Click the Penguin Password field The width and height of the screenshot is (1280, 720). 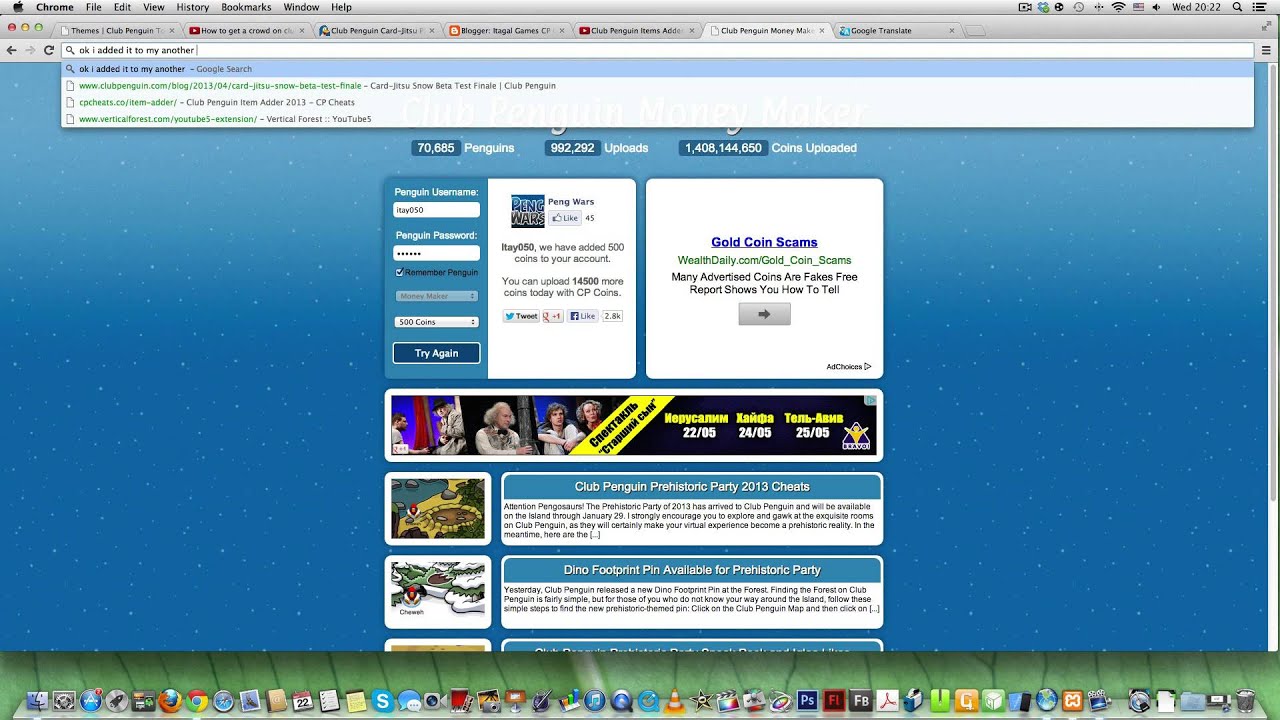coord(436,253)
